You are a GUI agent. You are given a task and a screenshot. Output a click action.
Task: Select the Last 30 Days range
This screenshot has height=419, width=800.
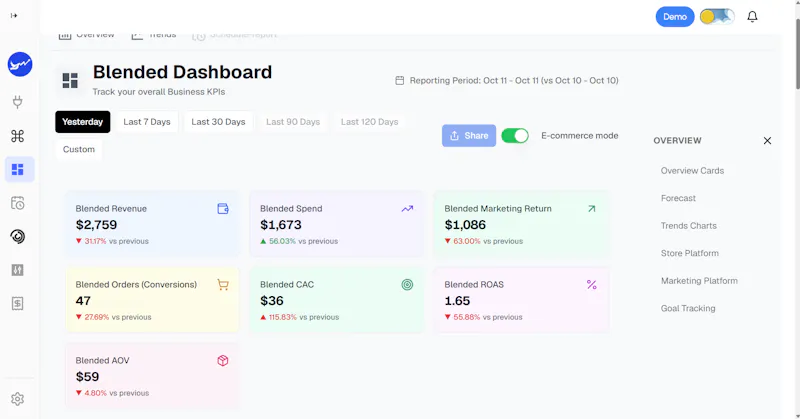pyautogui.click(x=218, y=122)
